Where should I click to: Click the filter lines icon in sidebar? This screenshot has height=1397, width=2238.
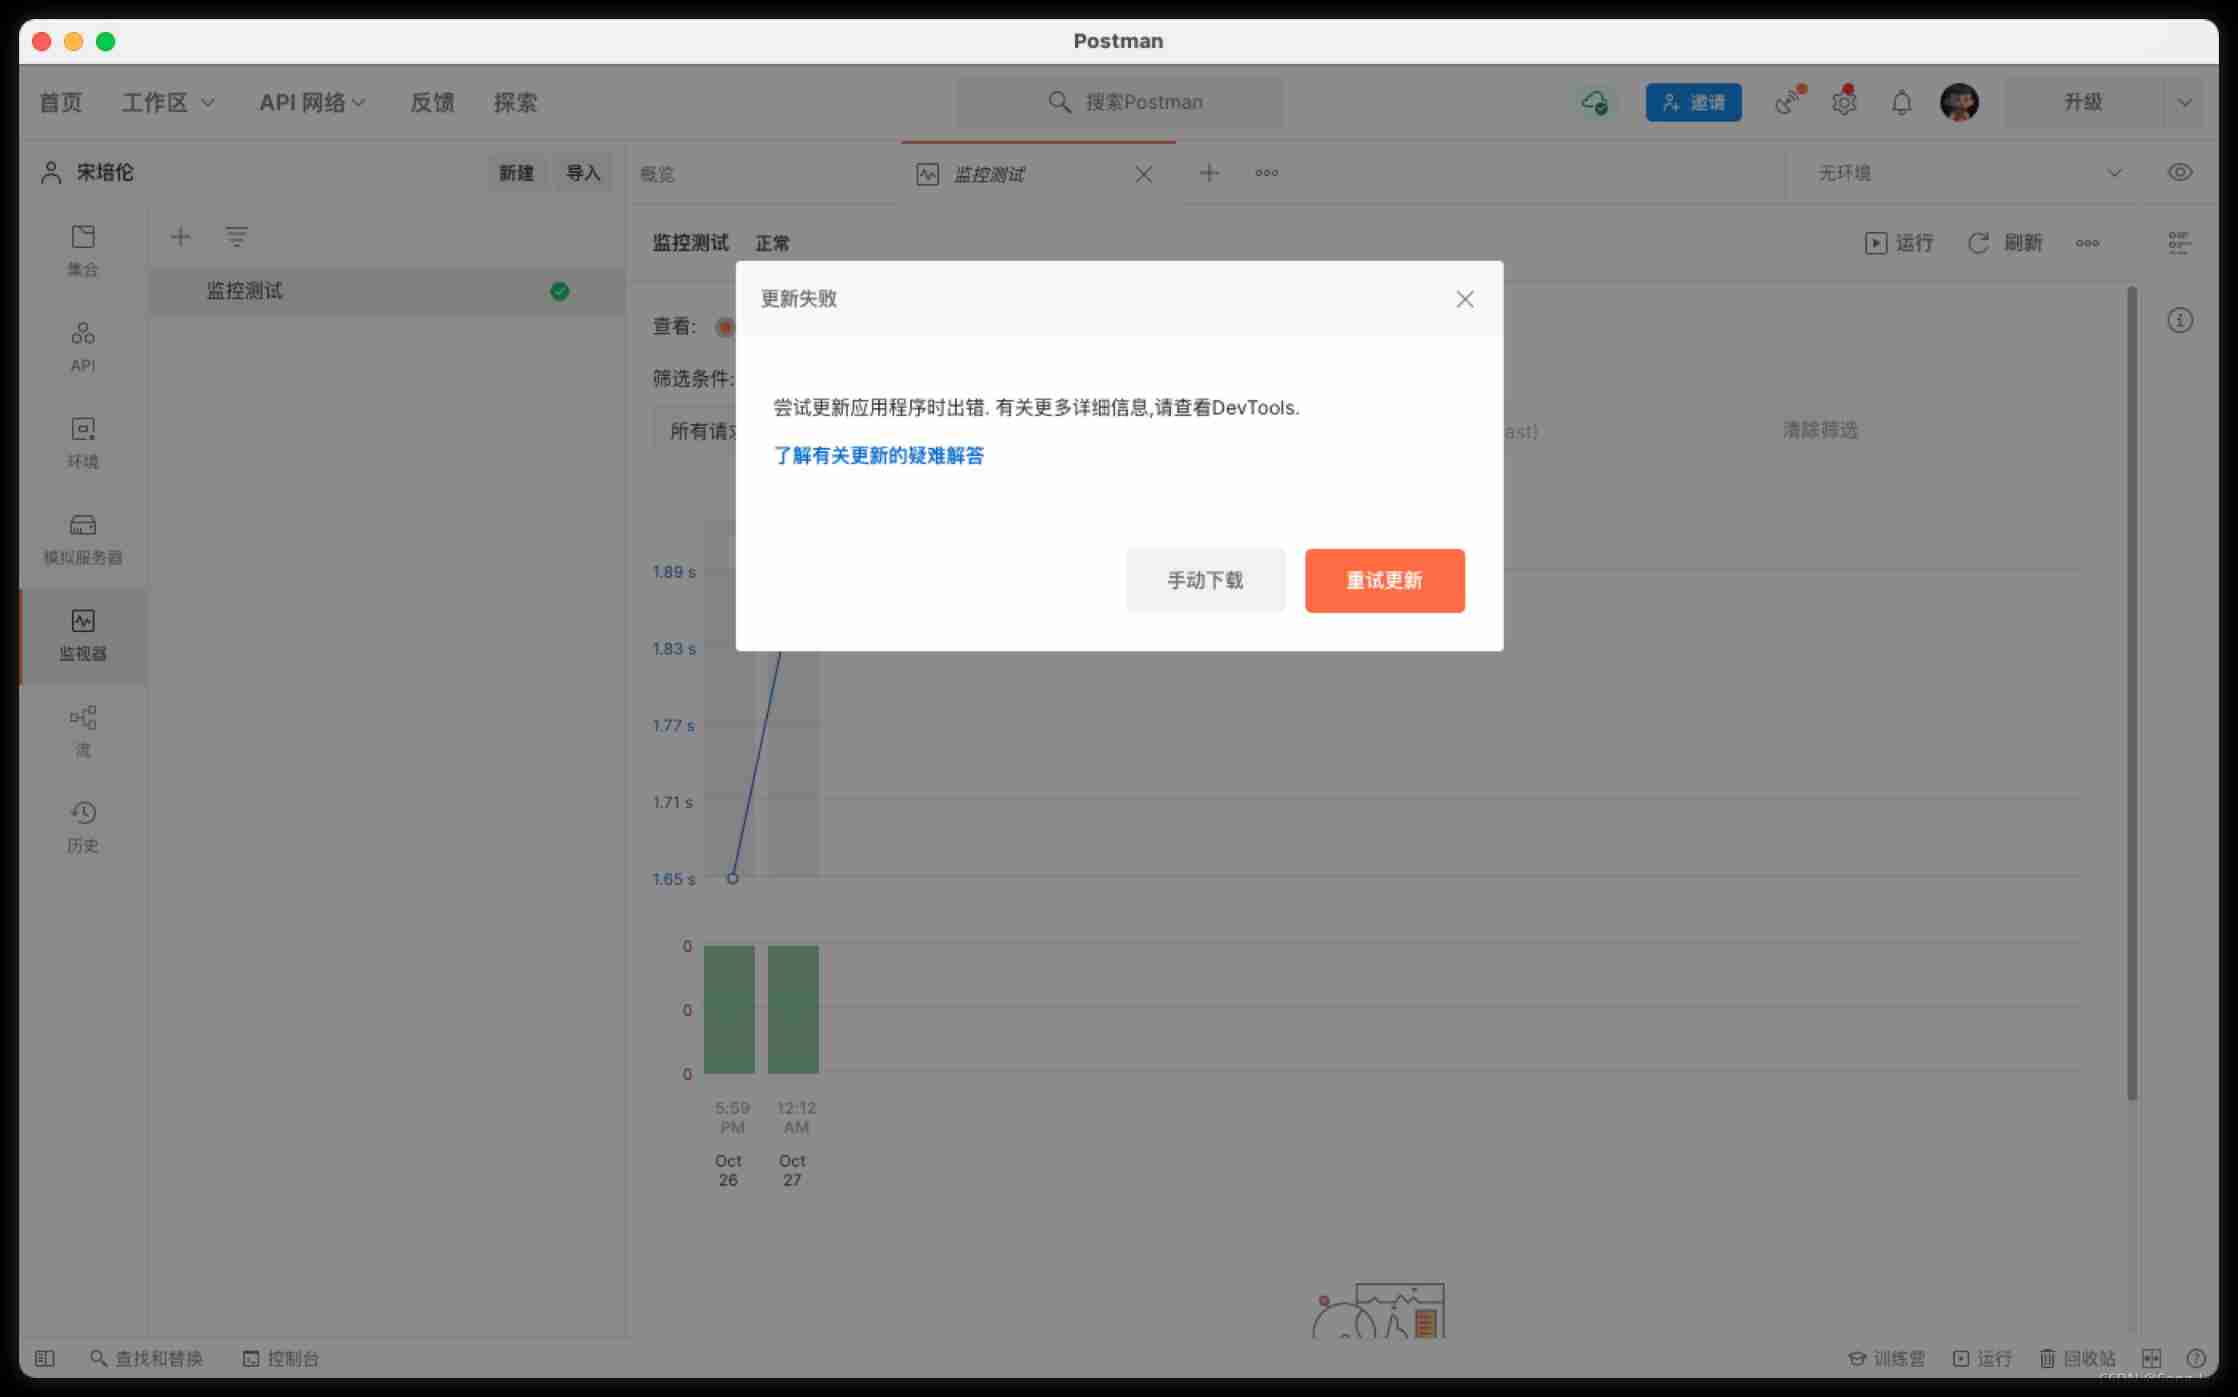coord(236,237)
